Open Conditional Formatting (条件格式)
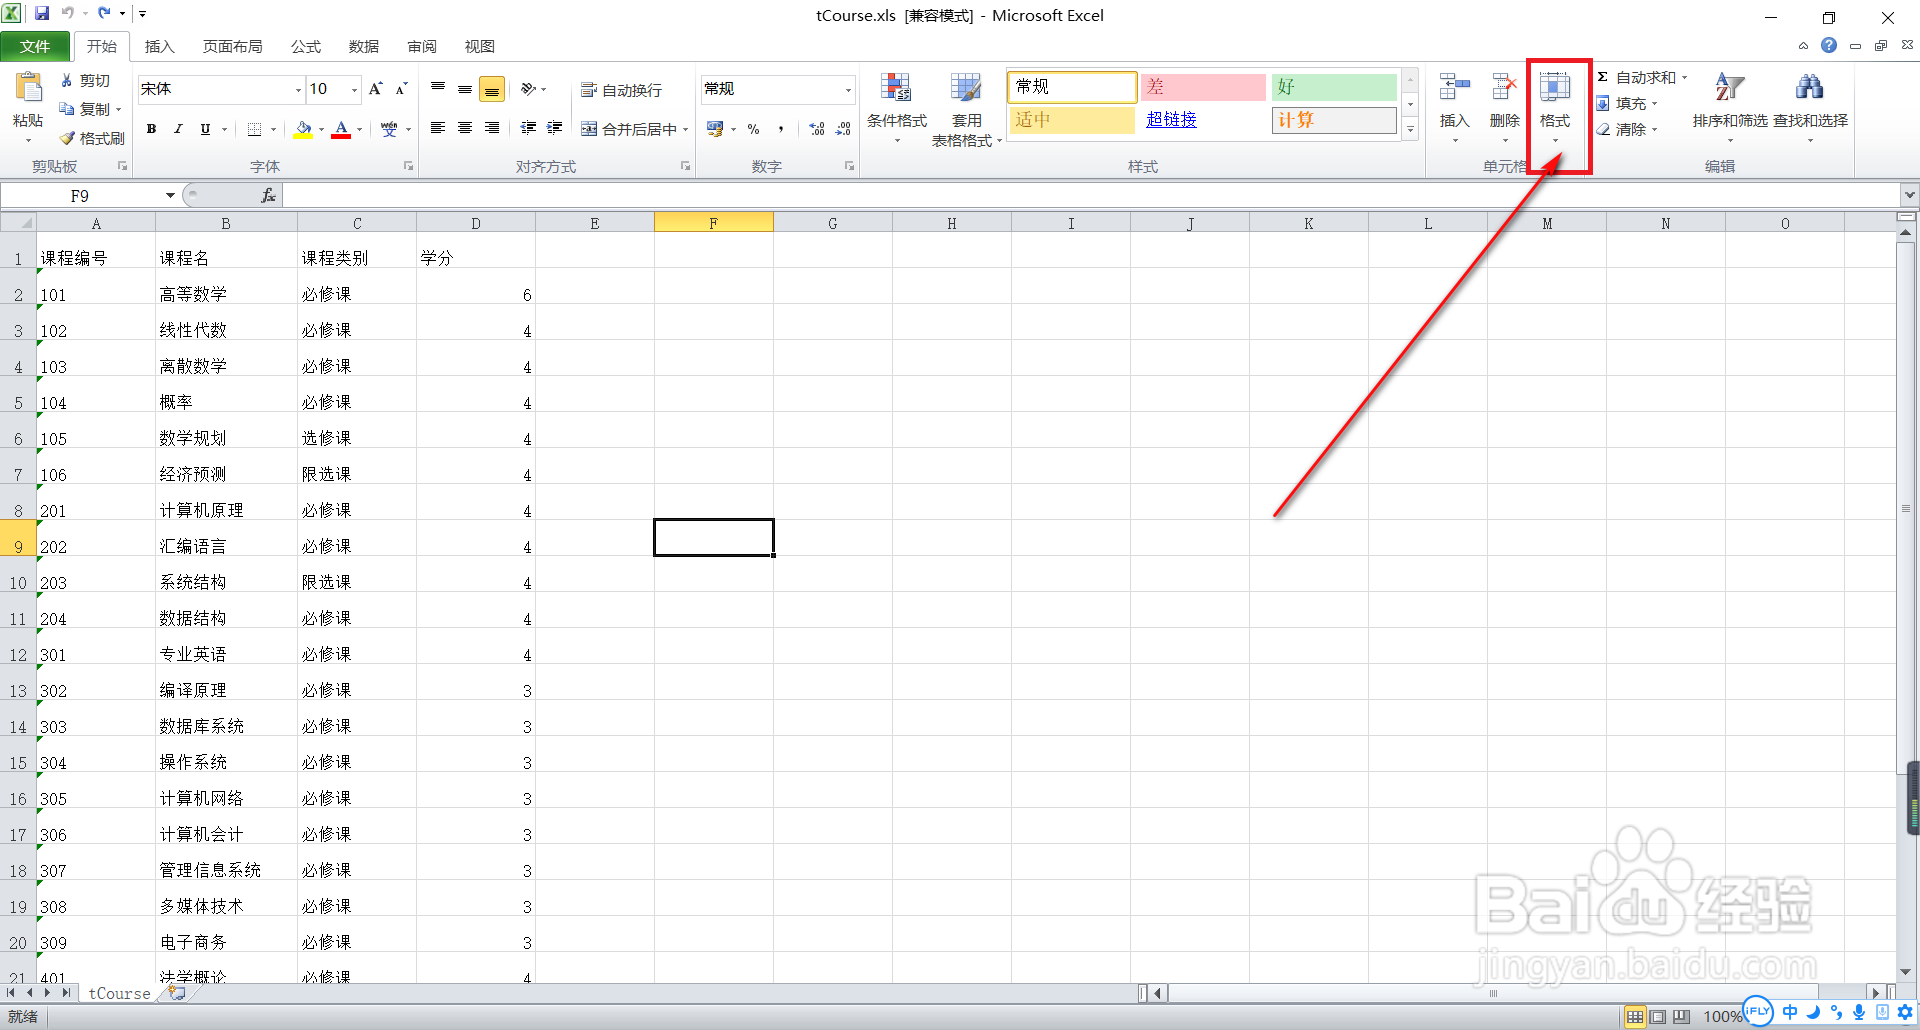The height and width of the screenshot is (1030, 1920). 897,108
